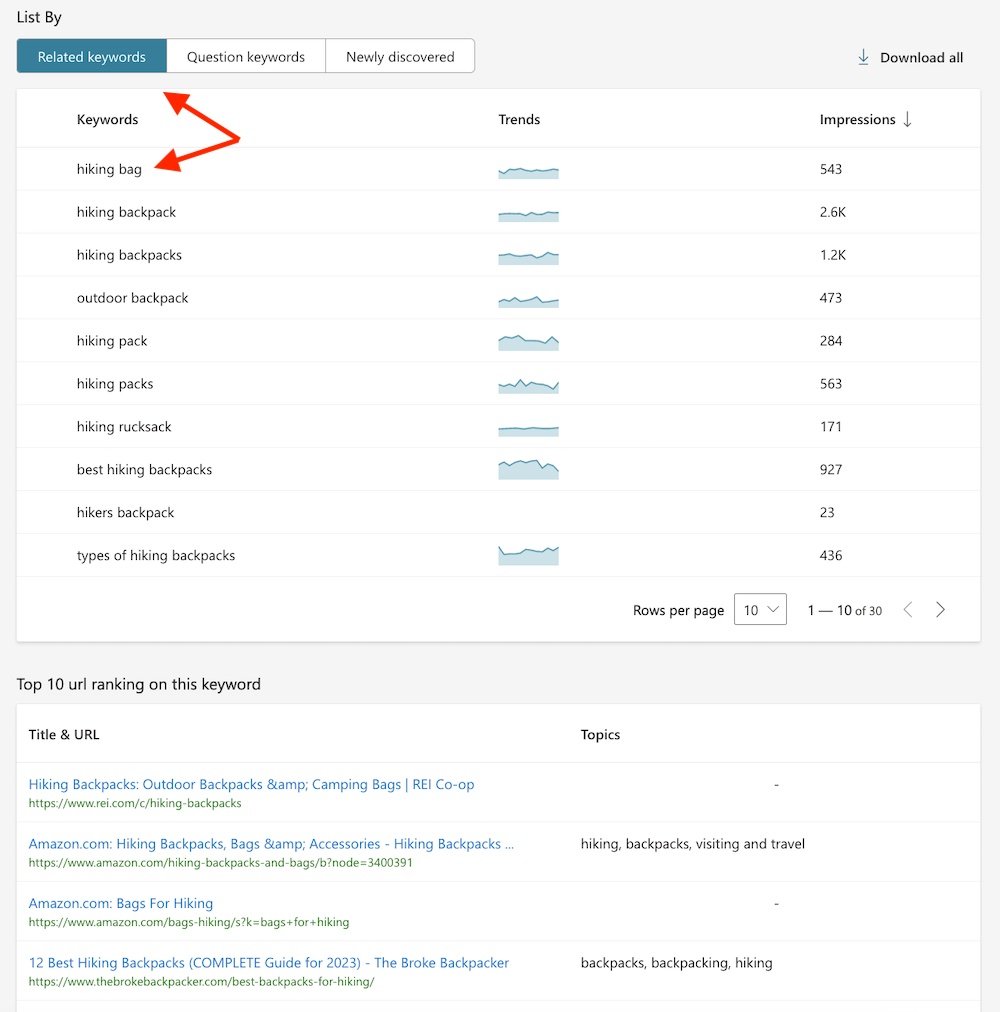1000x1012 pixels.
Task: Select the Related keywords tab
Action: (x=92, y=57)
